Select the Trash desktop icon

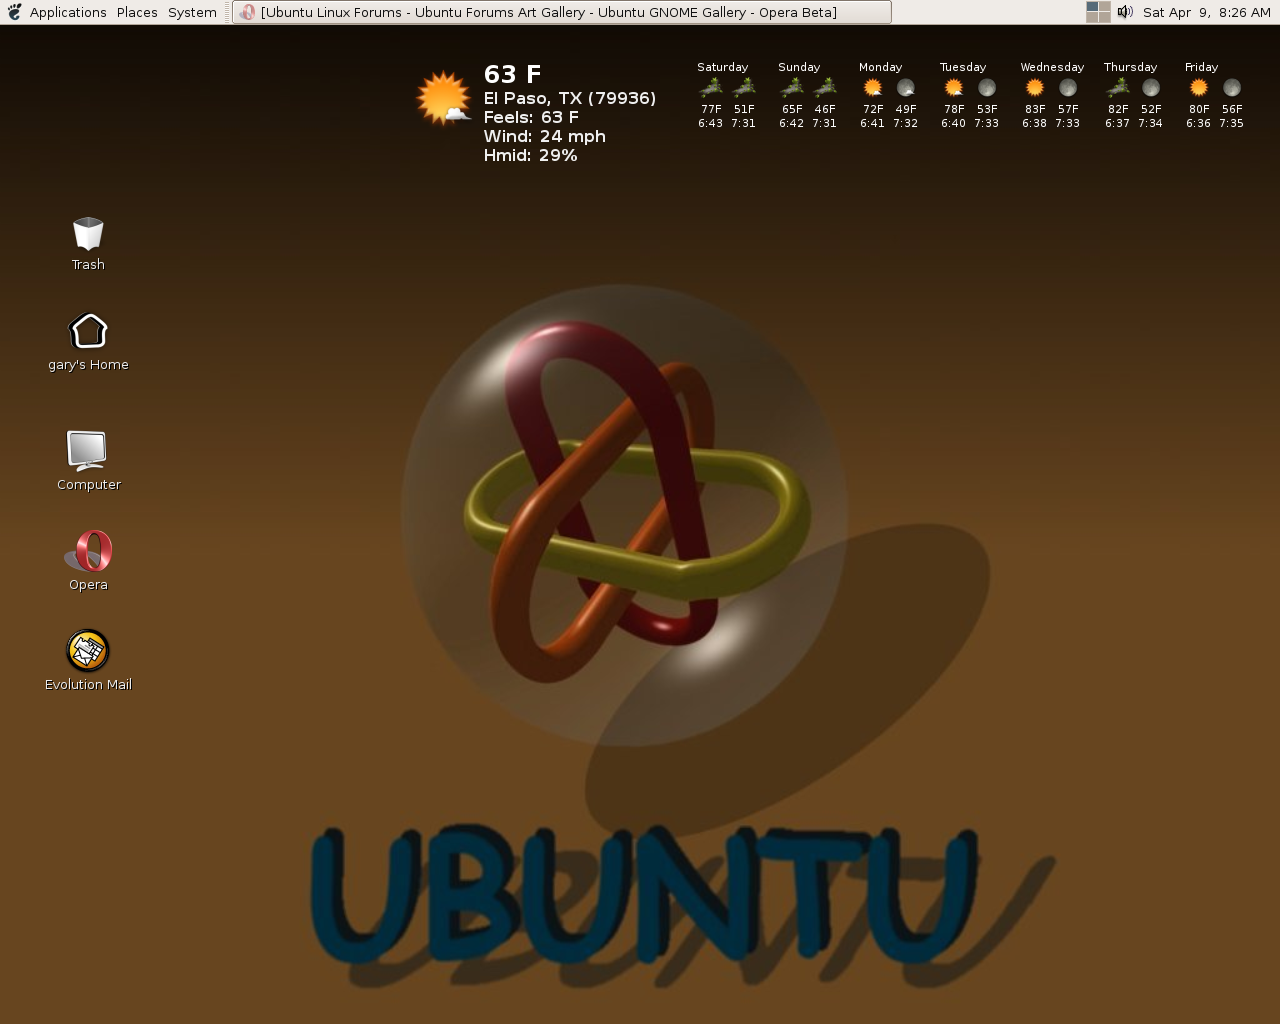[88, 244]
